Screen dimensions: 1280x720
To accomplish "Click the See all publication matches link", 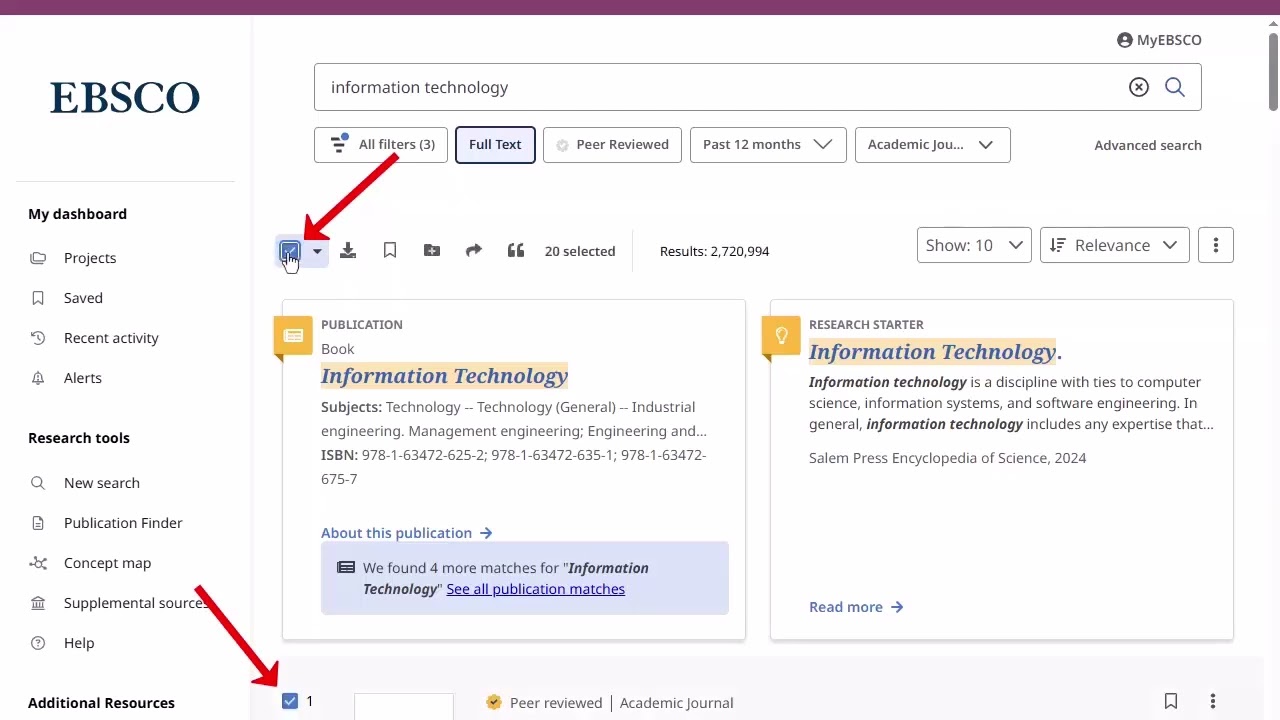I will [x=535, y=589].
